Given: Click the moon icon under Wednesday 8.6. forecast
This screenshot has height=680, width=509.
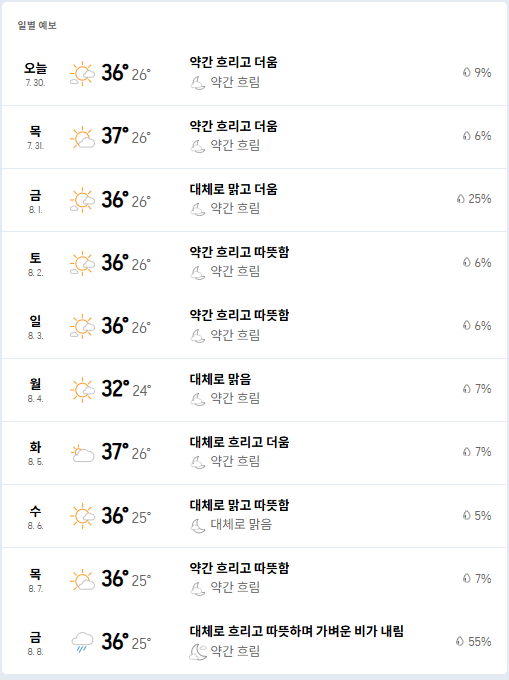Looking at the screenshot, I should (198, 526).
